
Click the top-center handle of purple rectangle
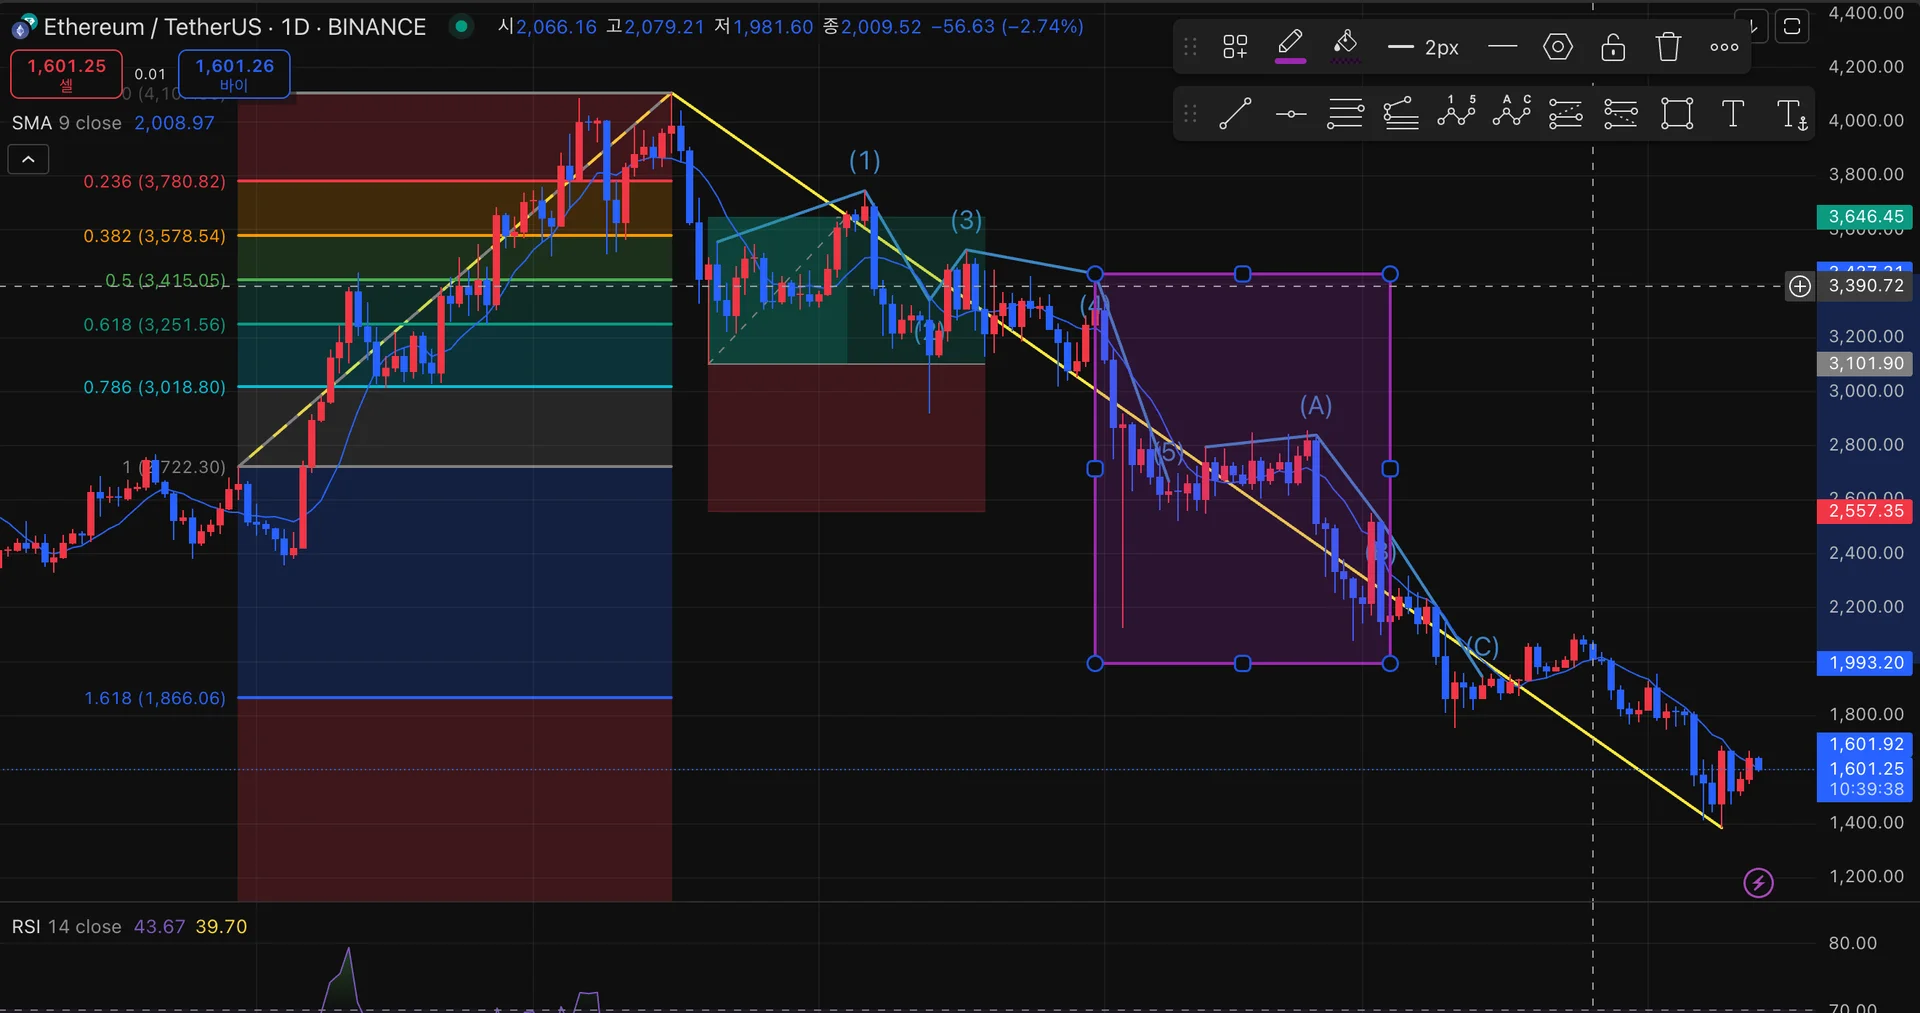click(x=1242, y=274)
